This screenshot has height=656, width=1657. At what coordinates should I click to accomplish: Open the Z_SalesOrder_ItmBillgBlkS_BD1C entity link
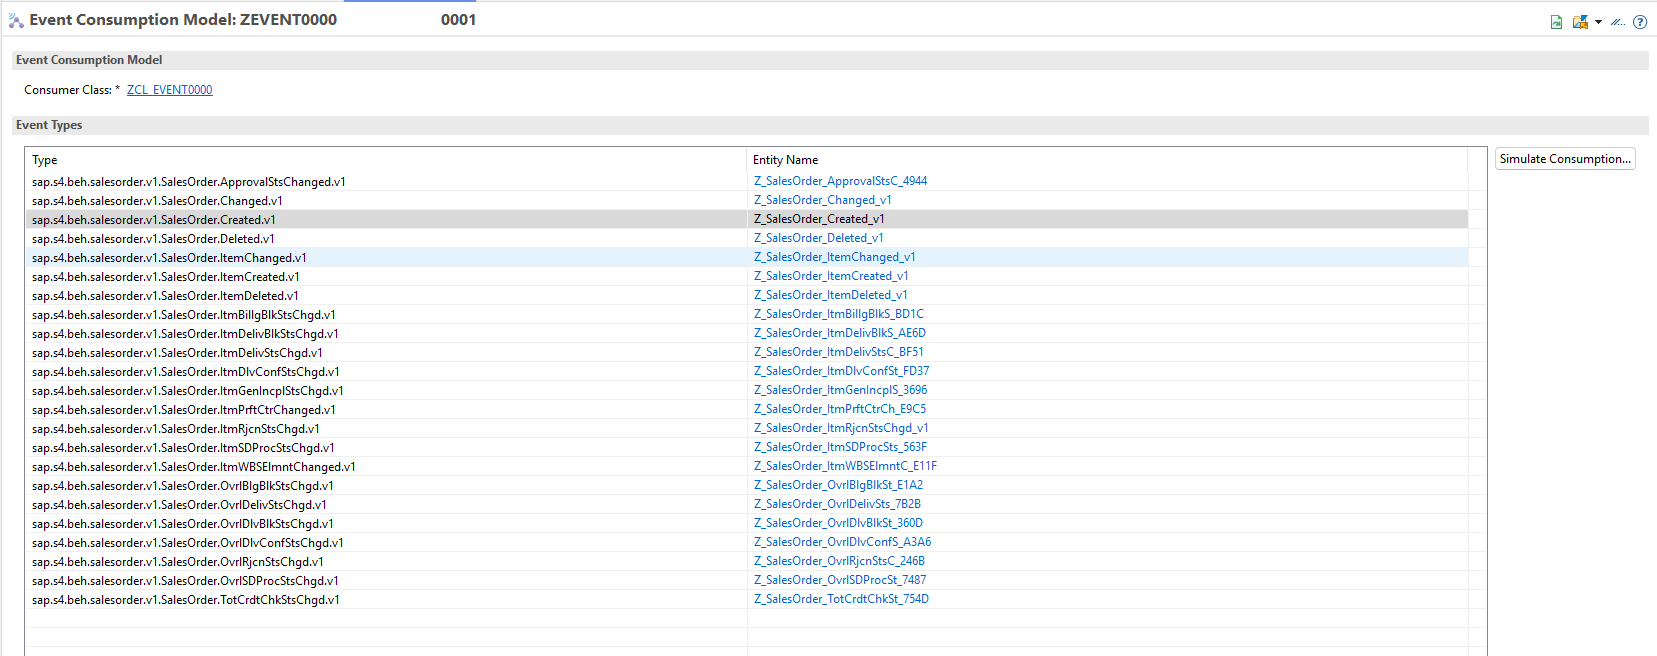(x=838, y=314)
